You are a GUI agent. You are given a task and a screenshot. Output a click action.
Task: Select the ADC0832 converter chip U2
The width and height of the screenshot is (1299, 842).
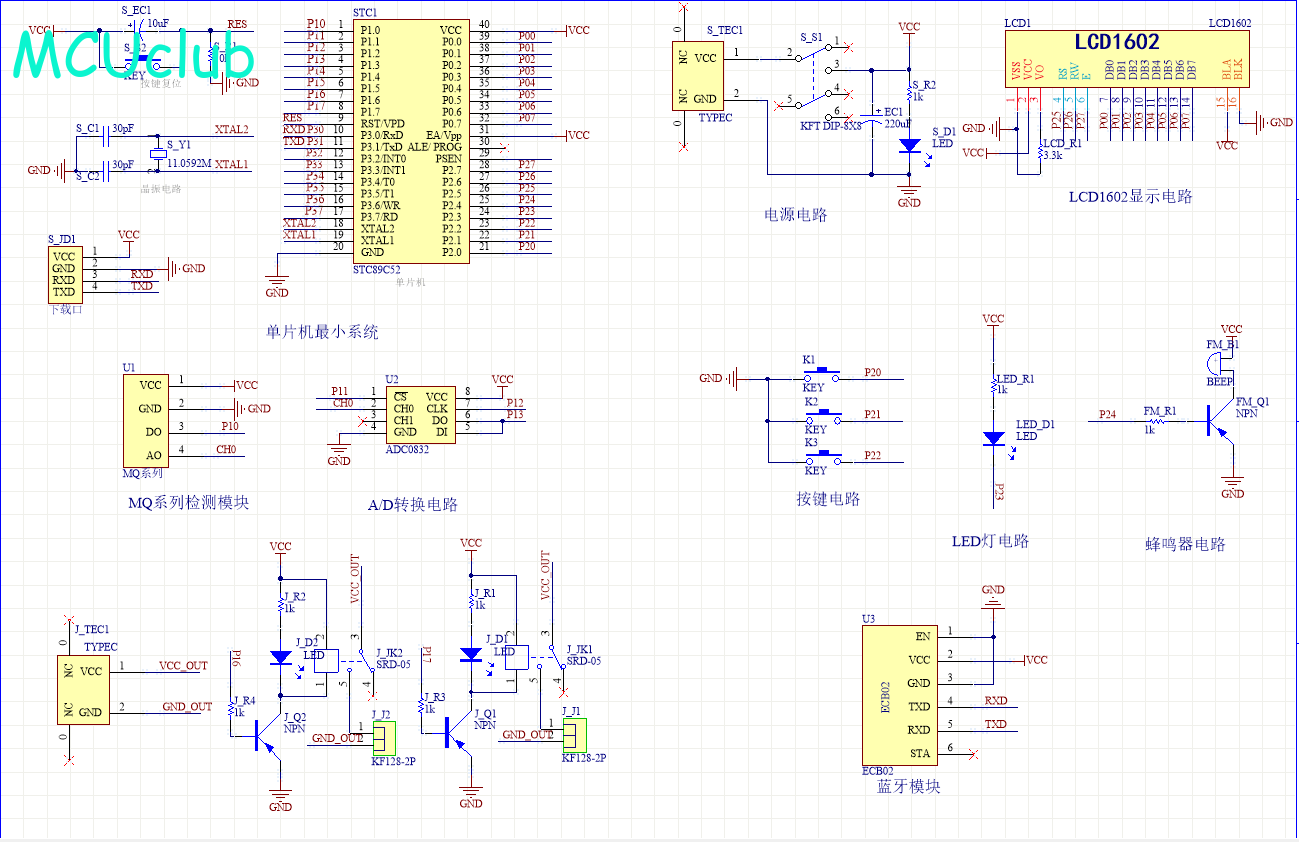click(419, 415)
